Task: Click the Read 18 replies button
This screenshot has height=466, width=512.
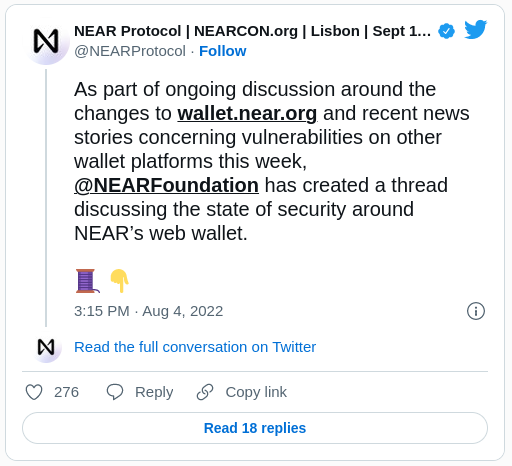Action: click(x=255, y=428)
